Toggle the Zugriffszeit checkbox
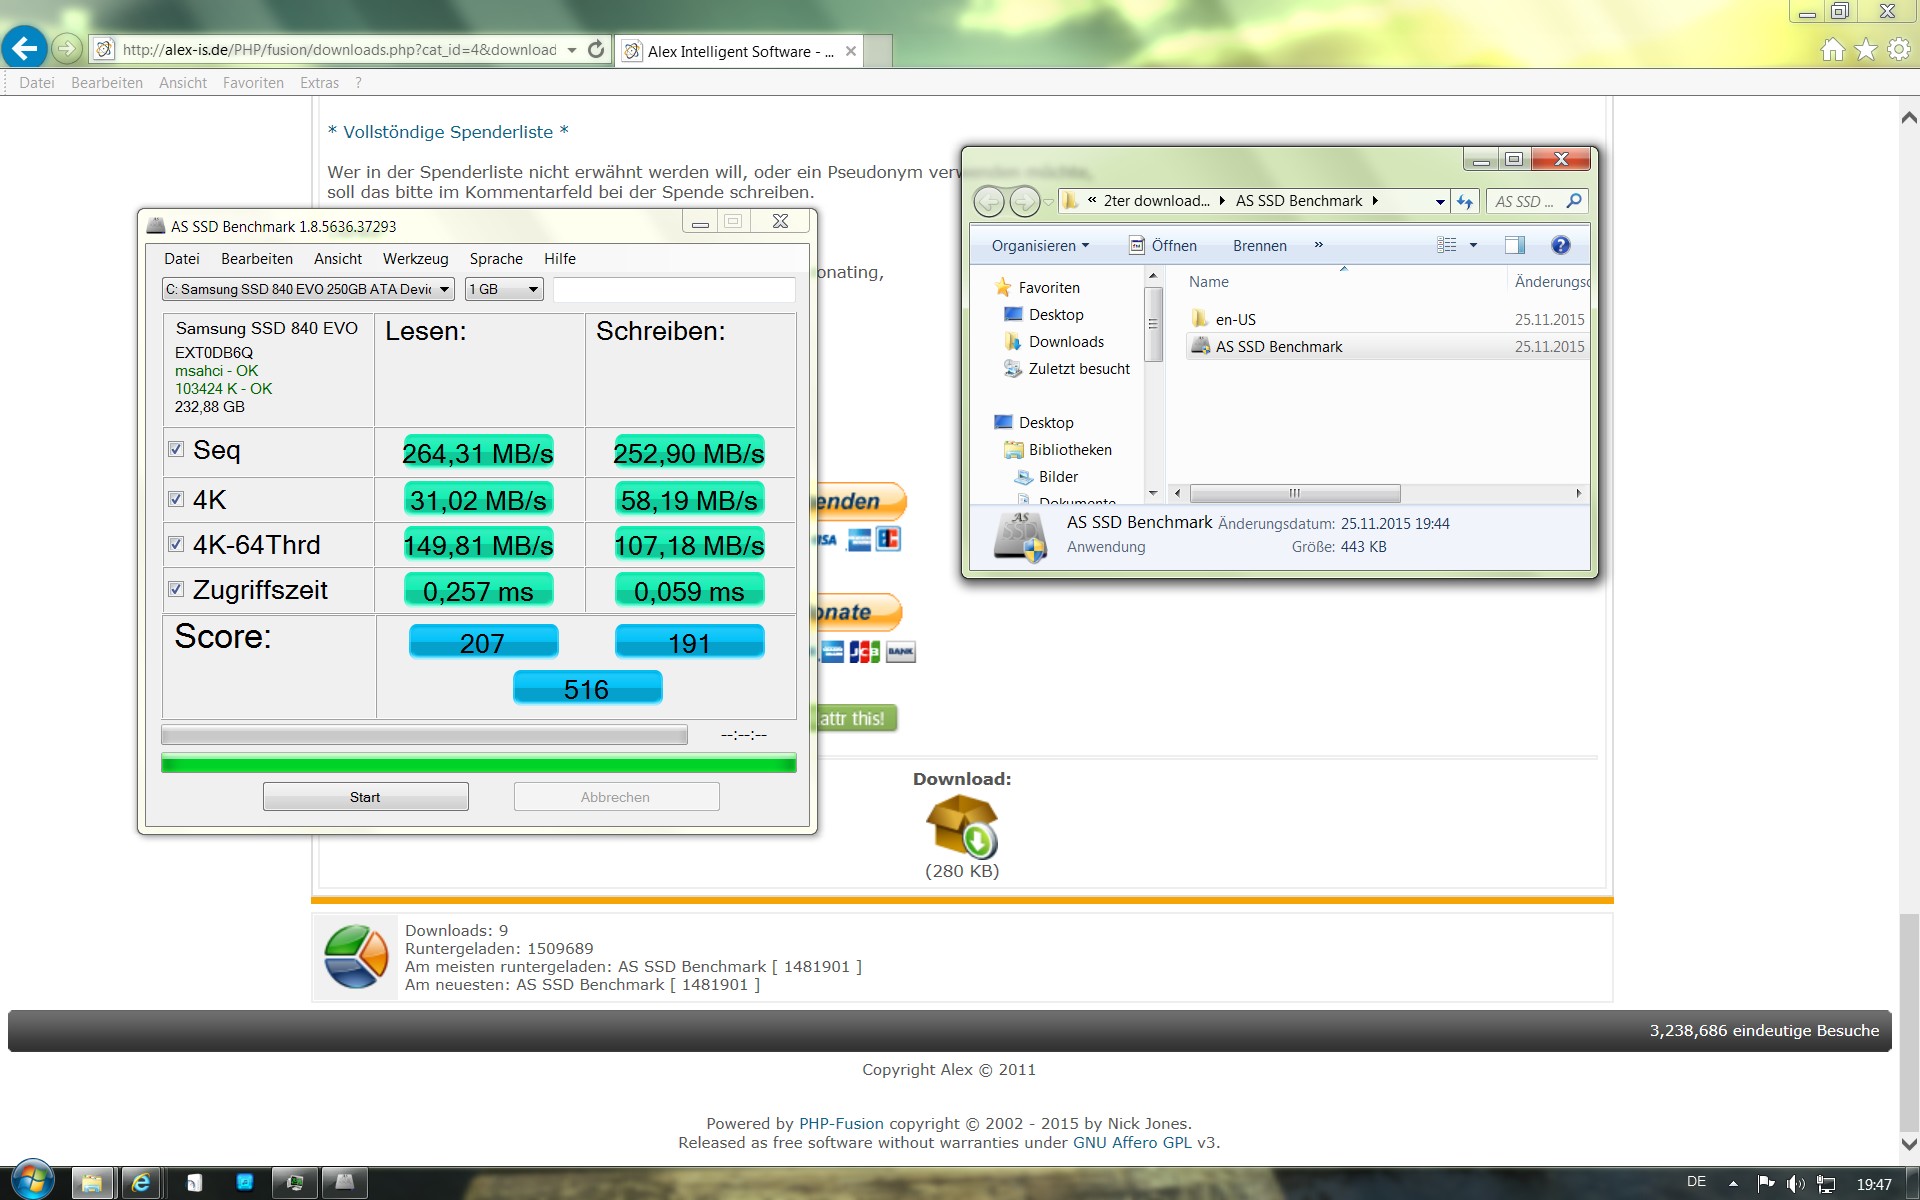This screenshot has width=1920, height=1200. (176, 589)
